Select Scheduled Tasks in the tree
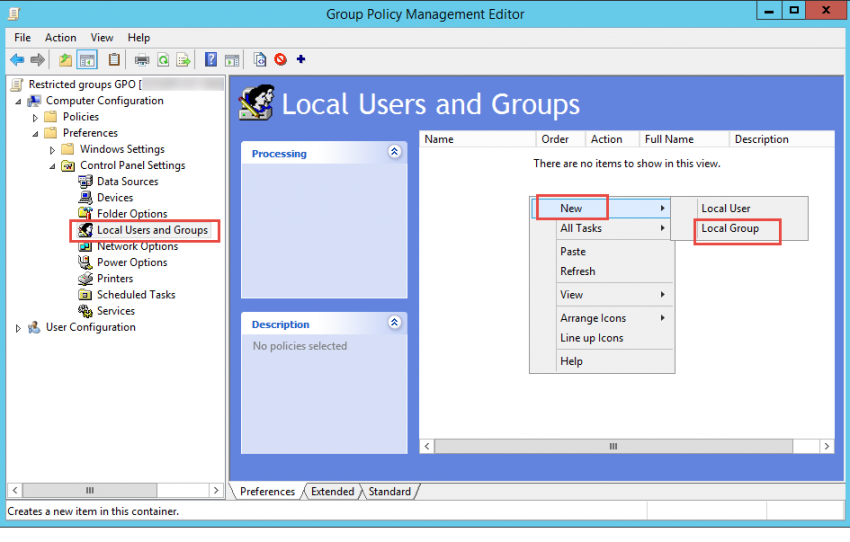This screenshot has width=850, height=542. tap(135, 295)
